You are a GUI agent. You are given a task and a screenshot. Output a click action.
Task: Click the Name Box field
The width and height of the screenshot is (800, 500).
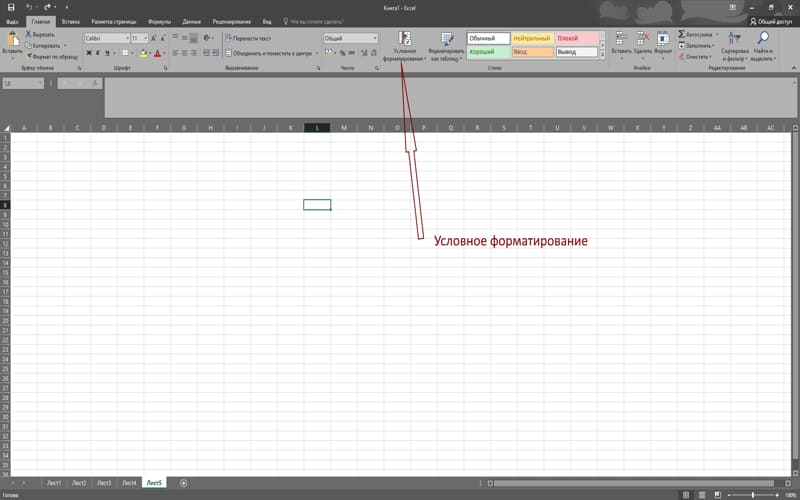pos(23,84)
